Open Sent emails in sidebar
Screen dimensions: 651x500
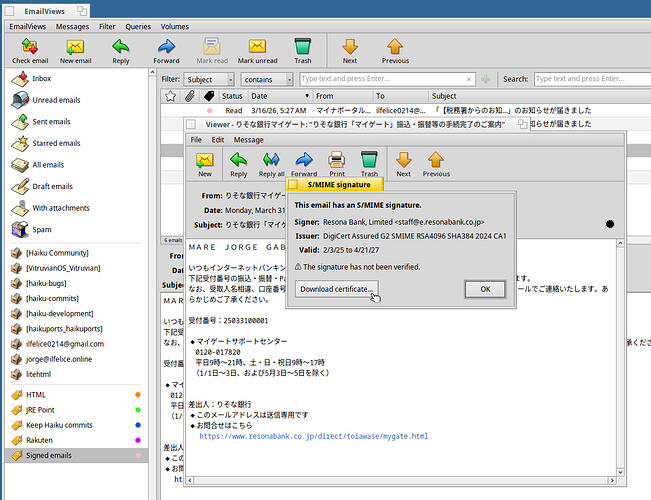[x=77, y=122]
